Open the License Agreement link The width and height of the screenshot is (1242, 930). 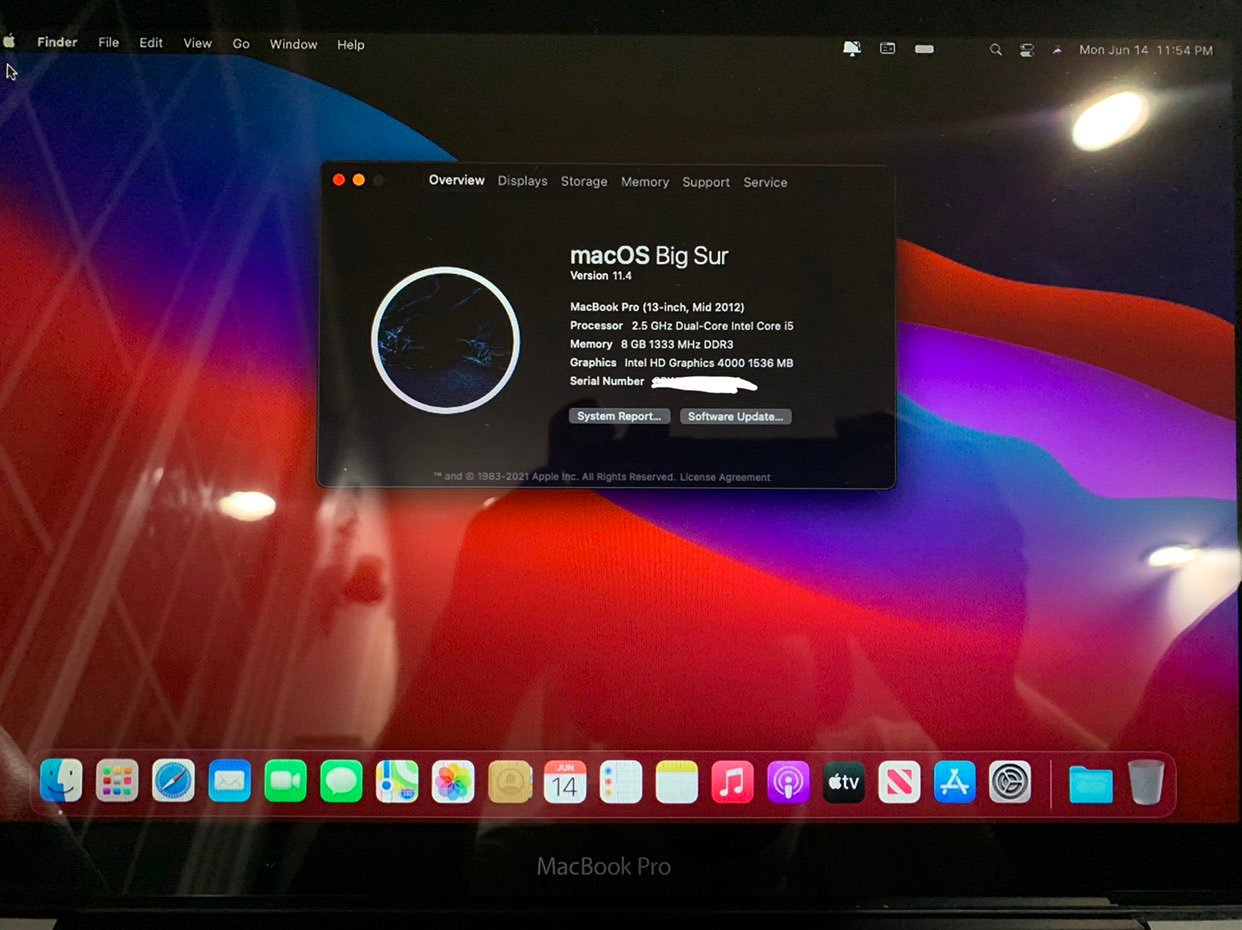pos(725,477)
